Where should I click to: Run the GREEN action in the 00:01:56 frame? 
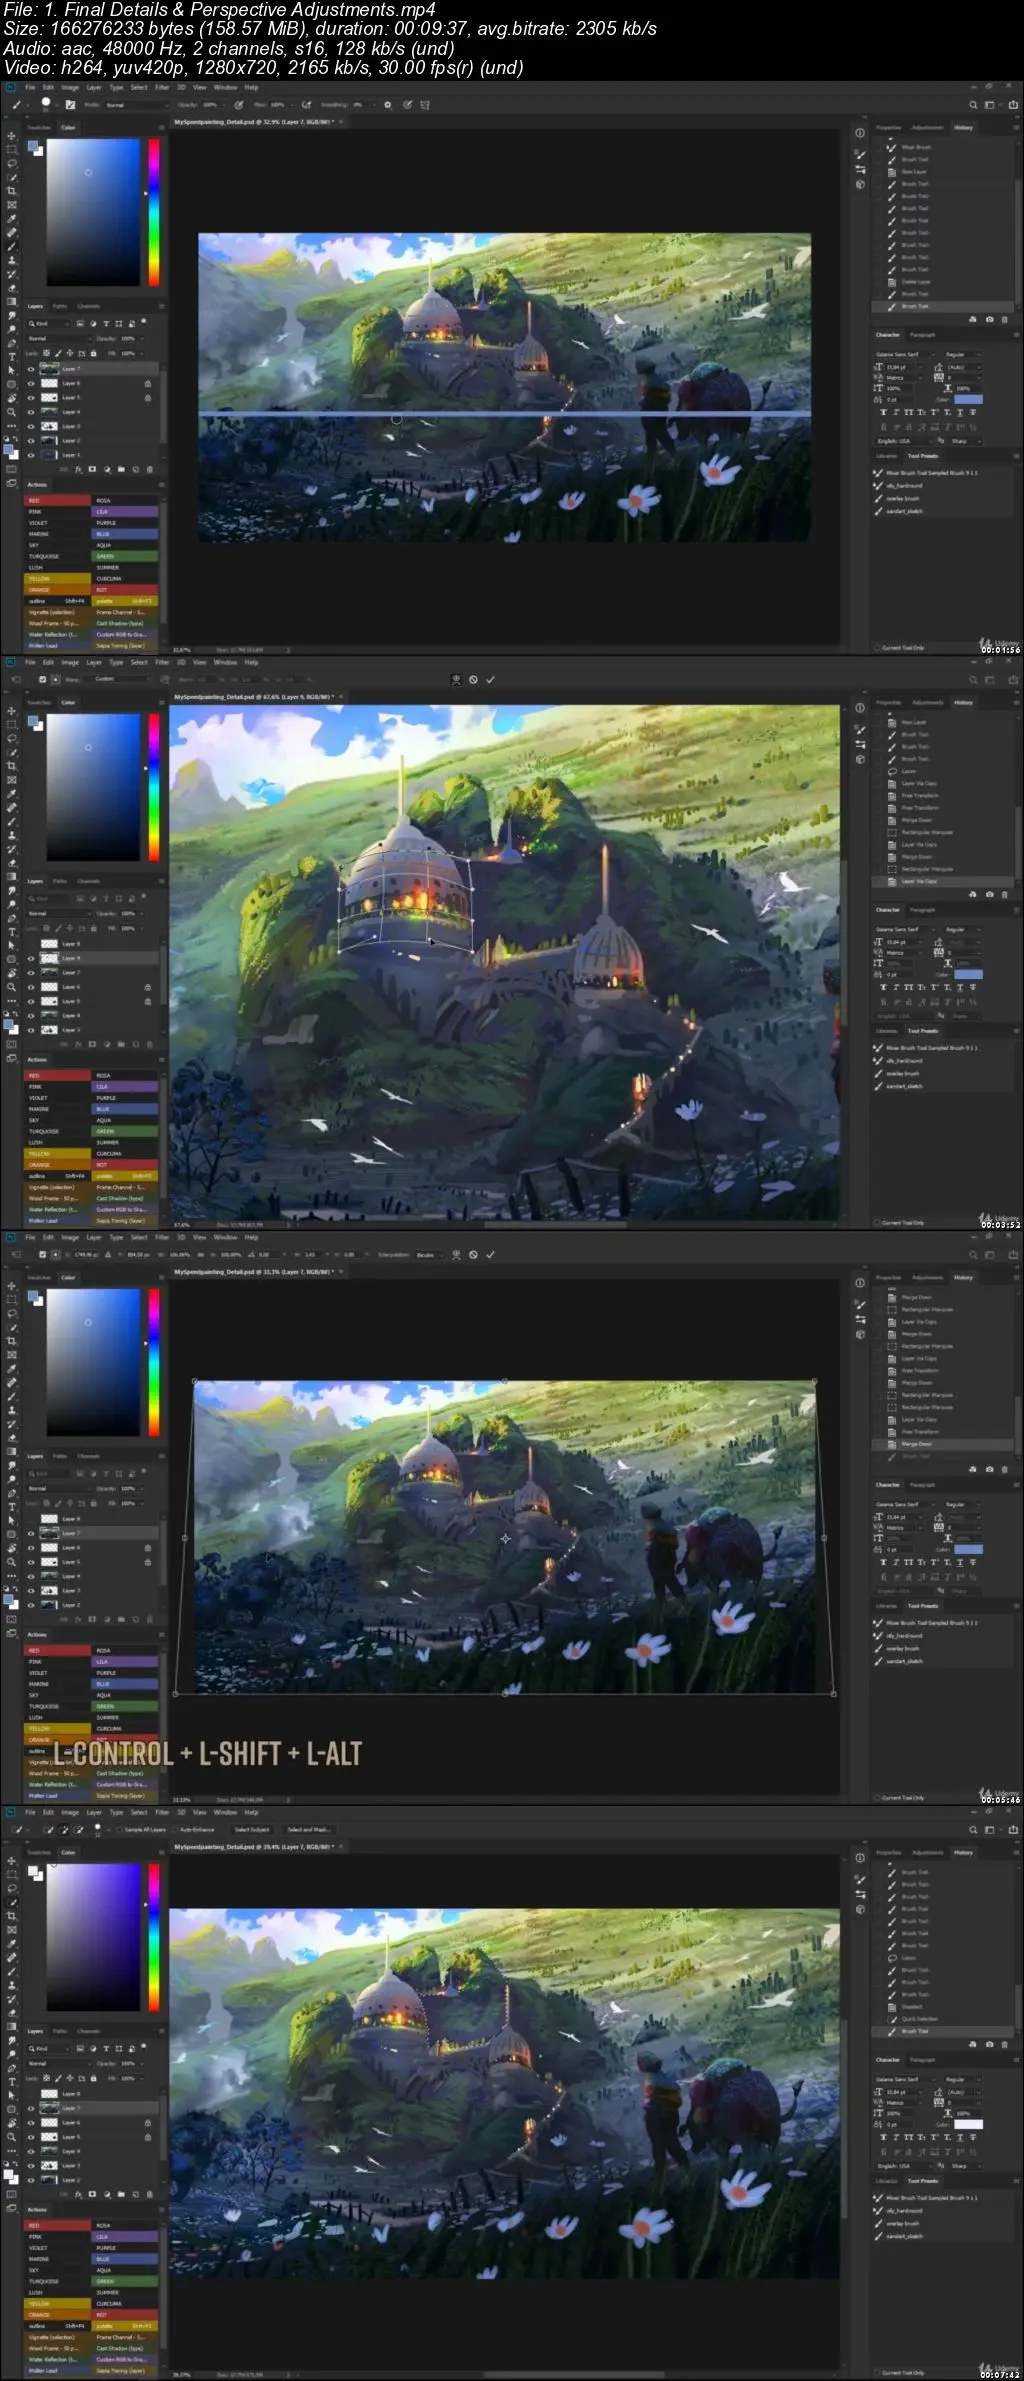coord(125,556)
